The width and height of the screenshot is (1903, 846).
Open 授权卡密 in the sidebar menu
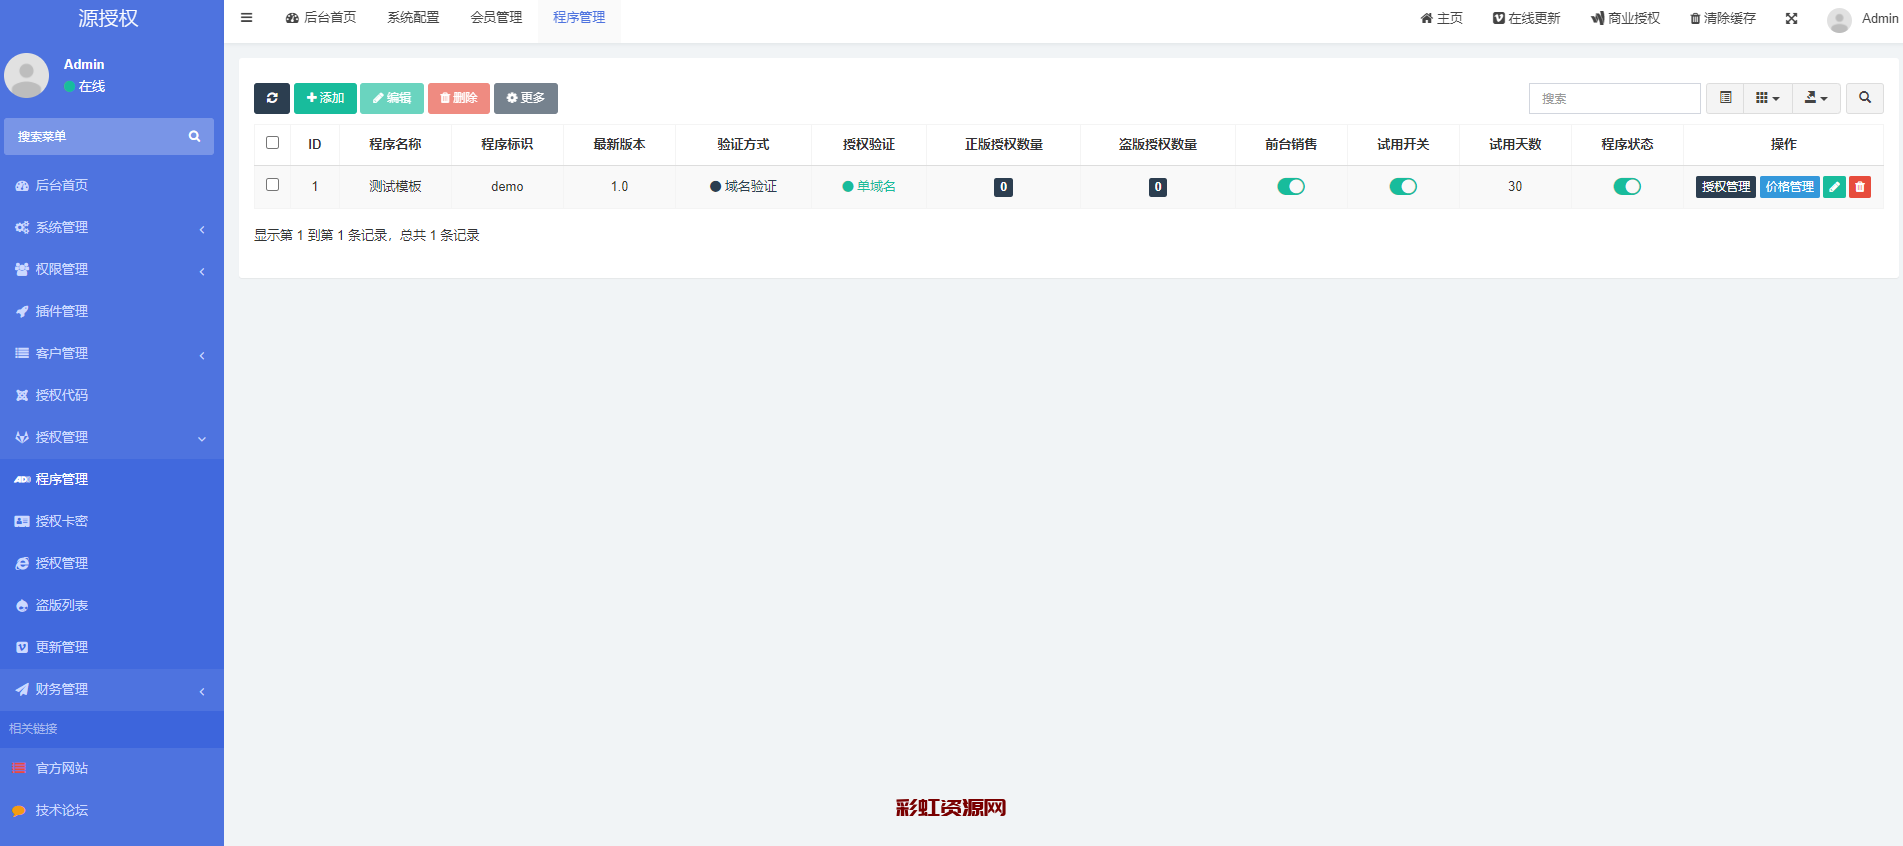point(62,521)
